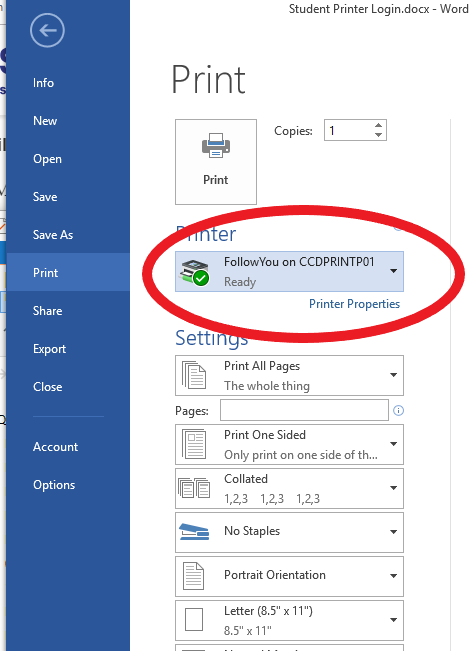Image resolution: width=469 pixels, height=651 pixels.
Task: Increase copies with the up arrow
Action: click(x=378, y=125)
